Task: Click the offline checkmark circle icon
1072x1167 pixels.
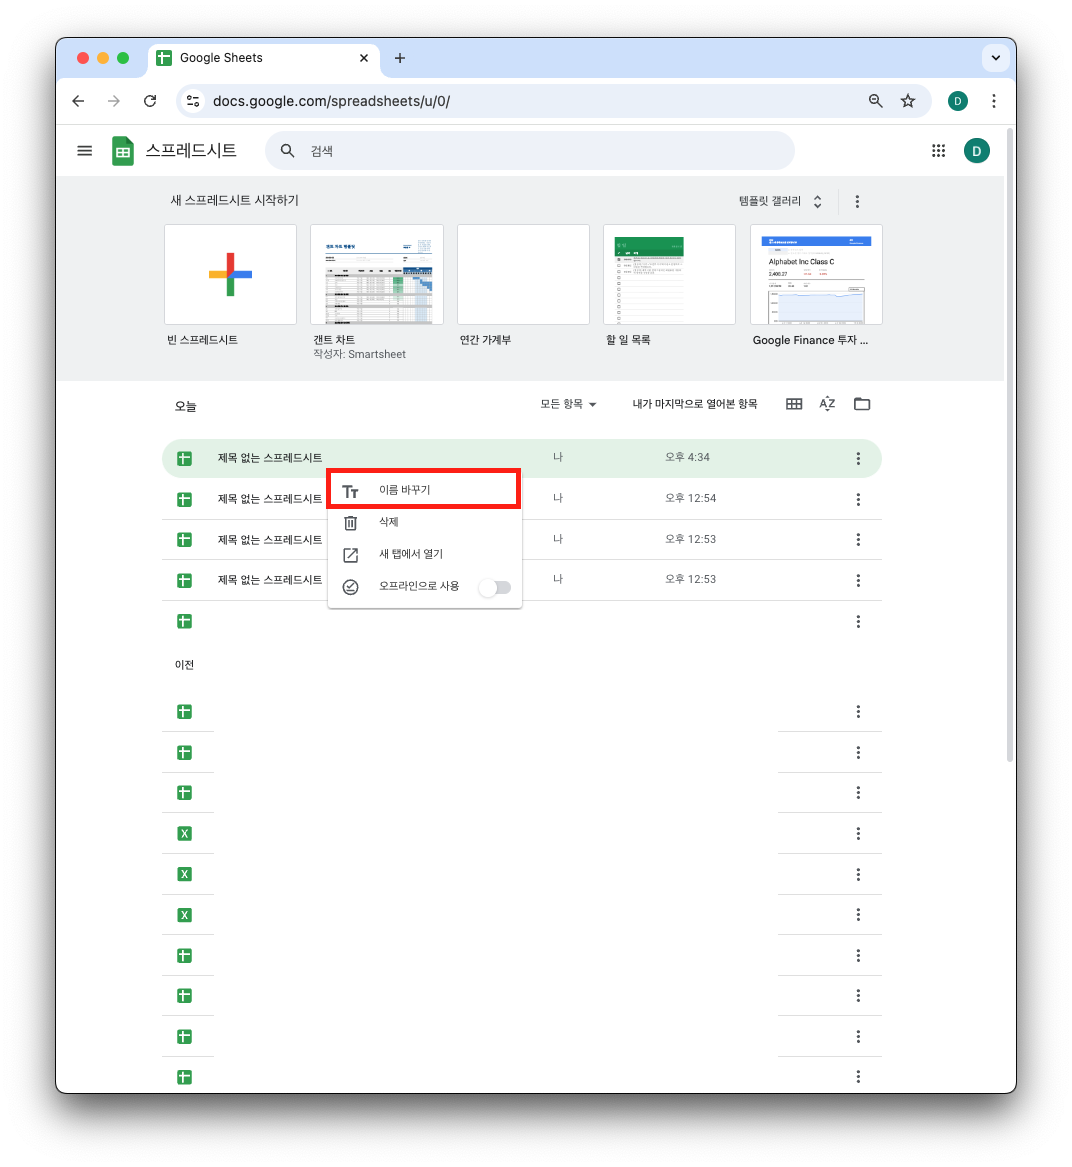Action: 351,587
